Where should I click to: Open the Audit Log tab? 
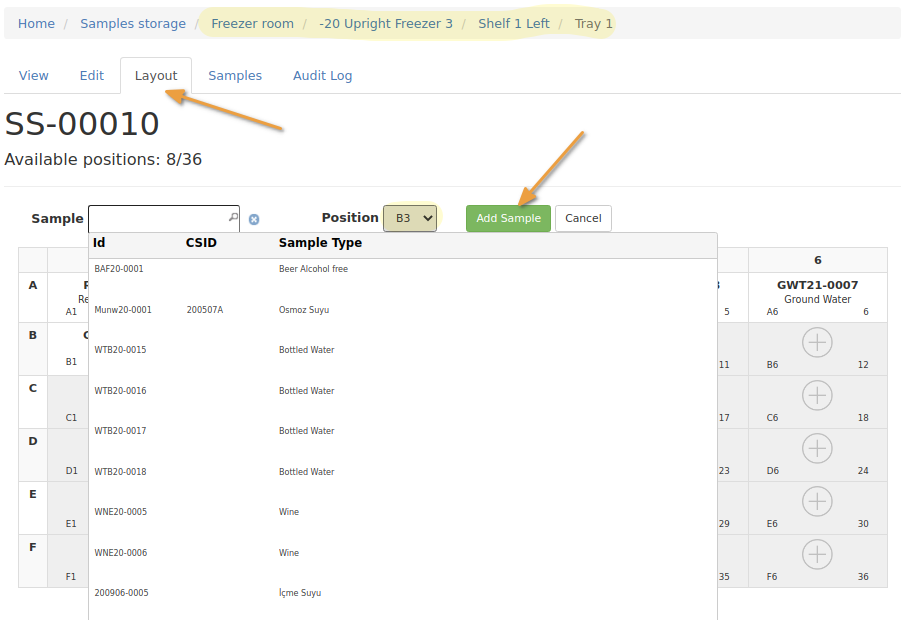[322, 75]
